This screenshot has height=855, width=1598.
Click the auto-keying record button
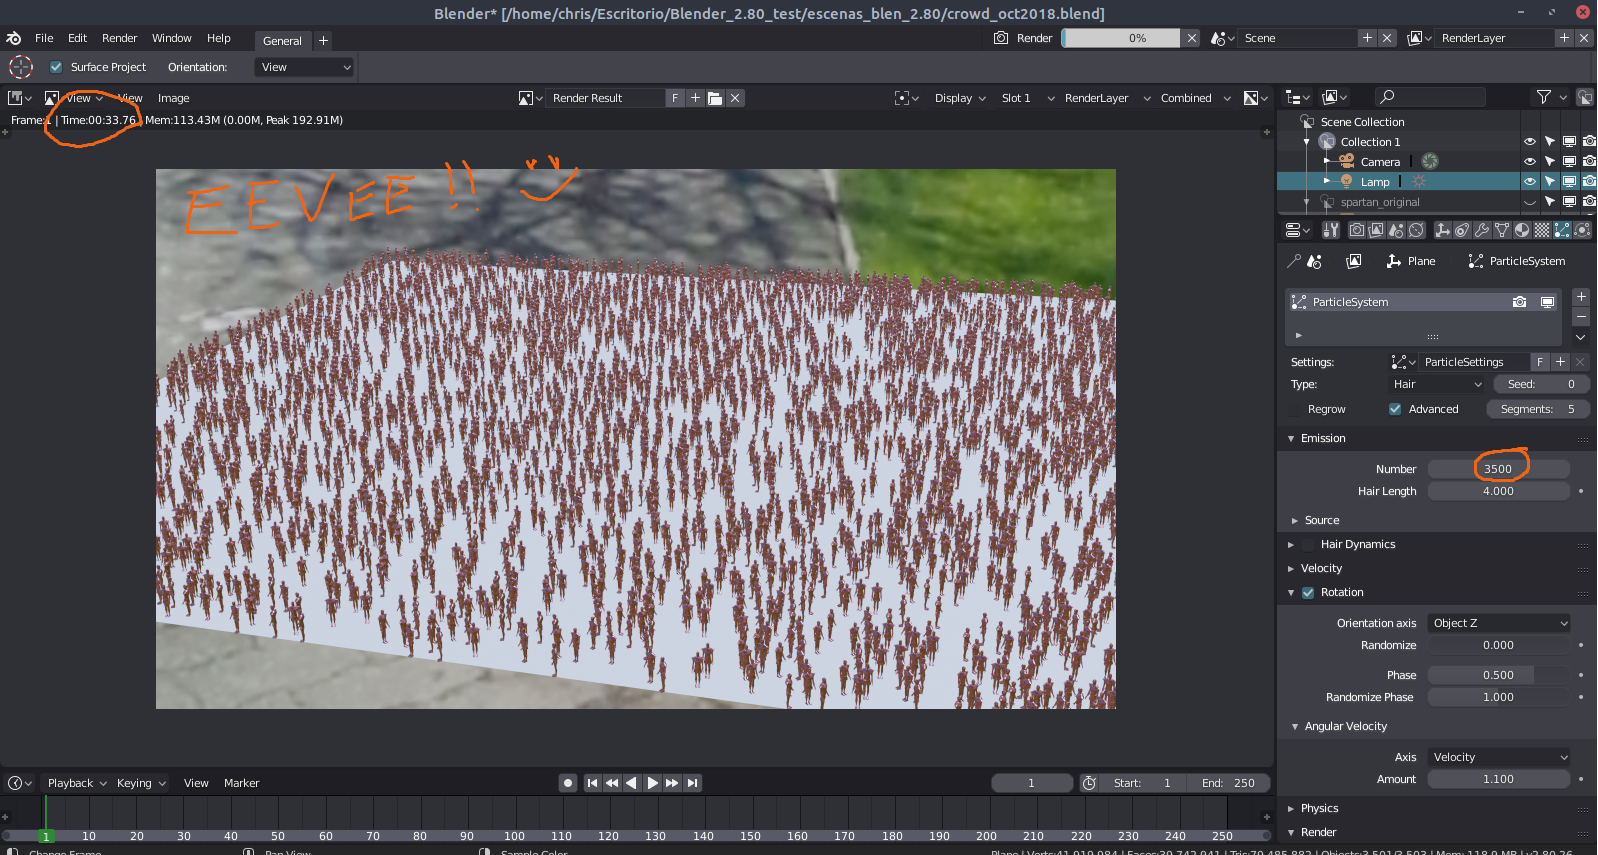tap(568, 783)
